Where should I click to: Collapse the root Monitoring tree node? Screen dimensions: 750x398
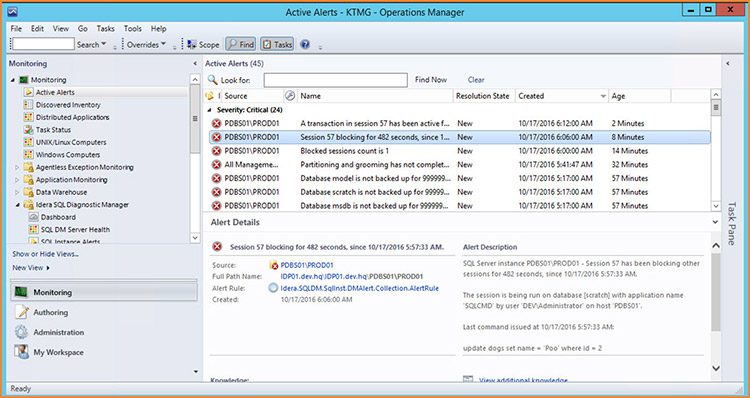[x=13, y=80]
